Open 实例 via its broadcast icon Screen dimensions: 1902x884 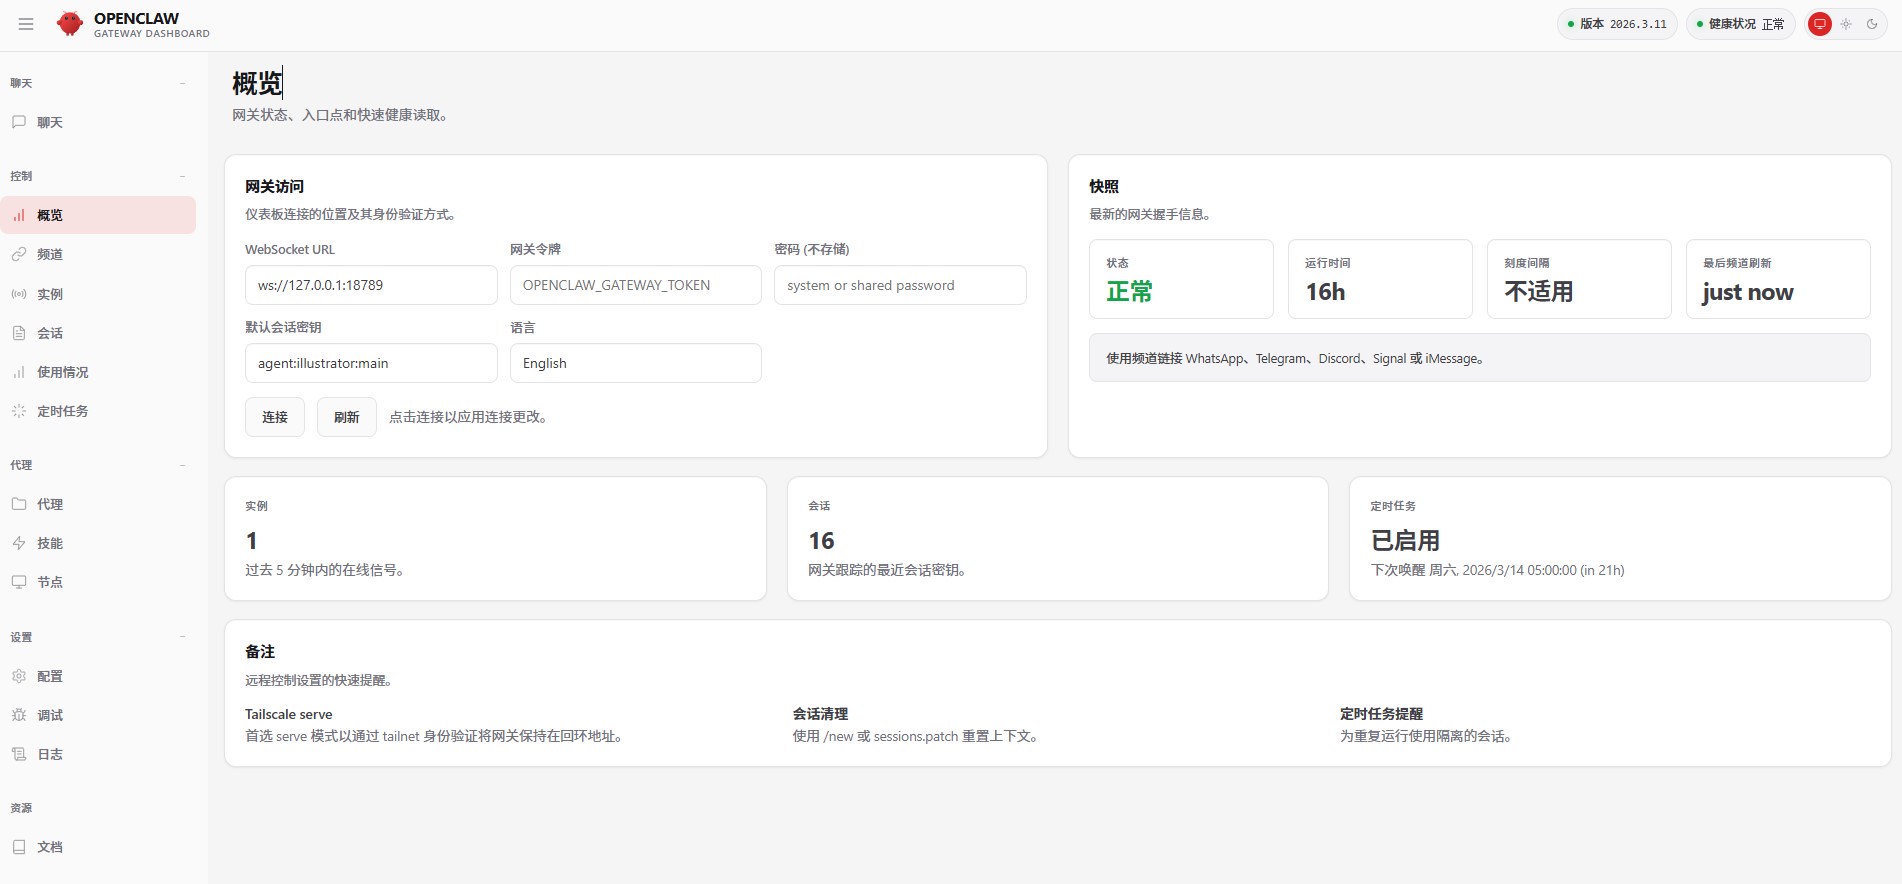pyautogui.click(x=19, y=294)
